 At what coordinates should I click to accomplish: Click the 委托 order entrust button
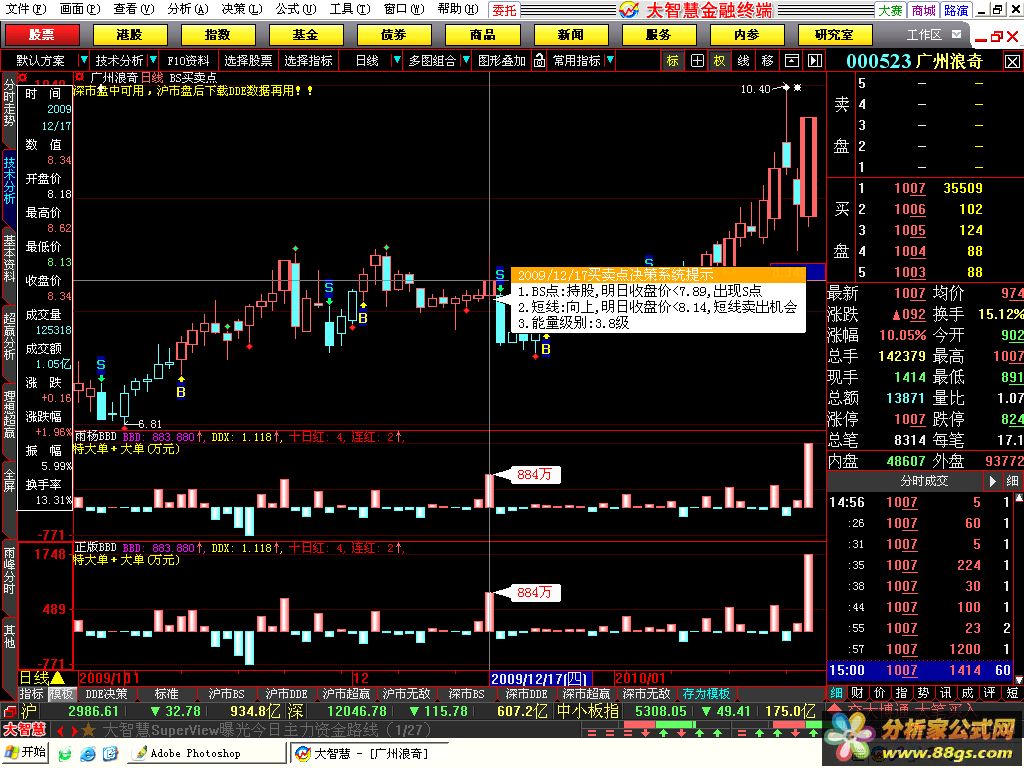pos(505,10)
